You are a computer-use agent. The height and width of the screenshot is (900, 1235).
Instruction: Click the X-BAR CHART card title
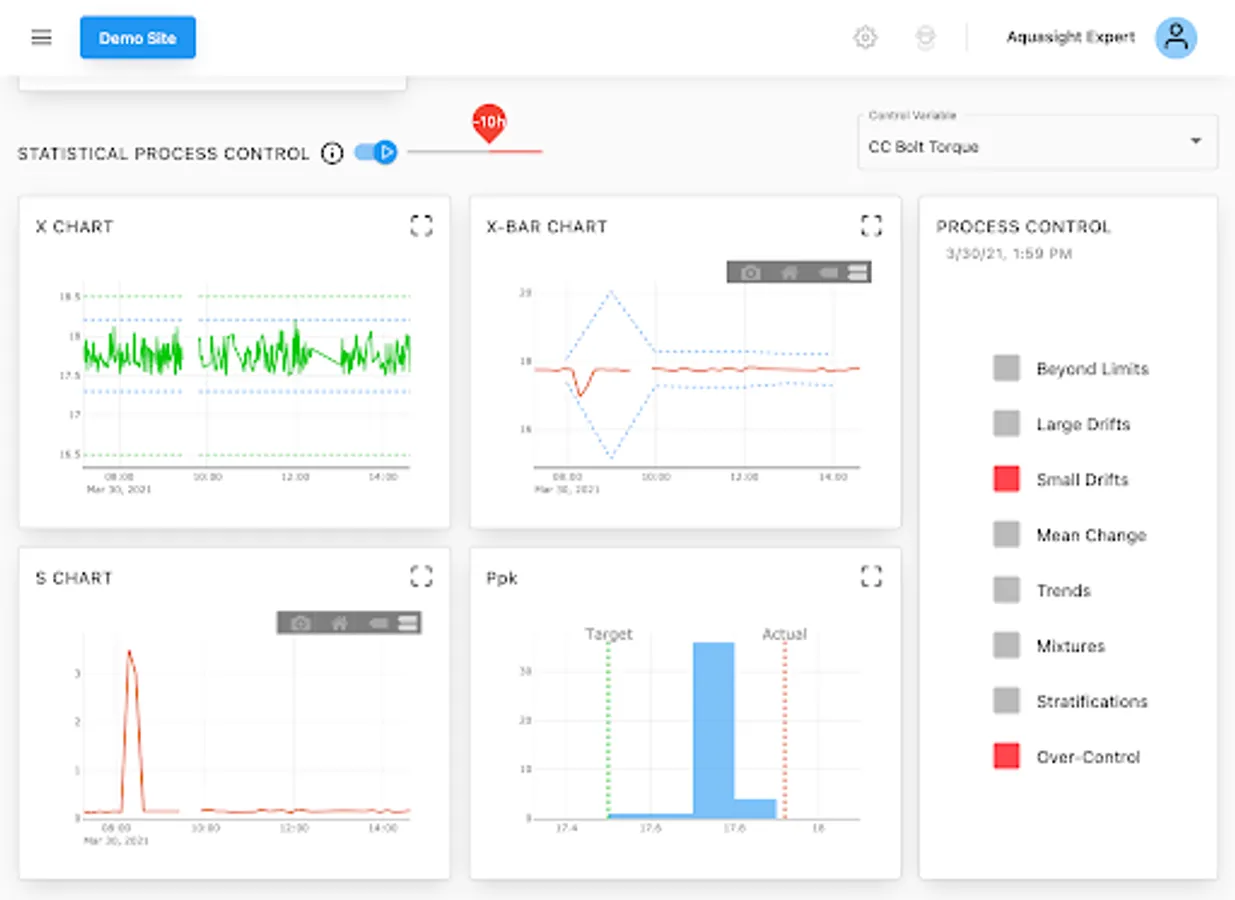tap(547, 227)
